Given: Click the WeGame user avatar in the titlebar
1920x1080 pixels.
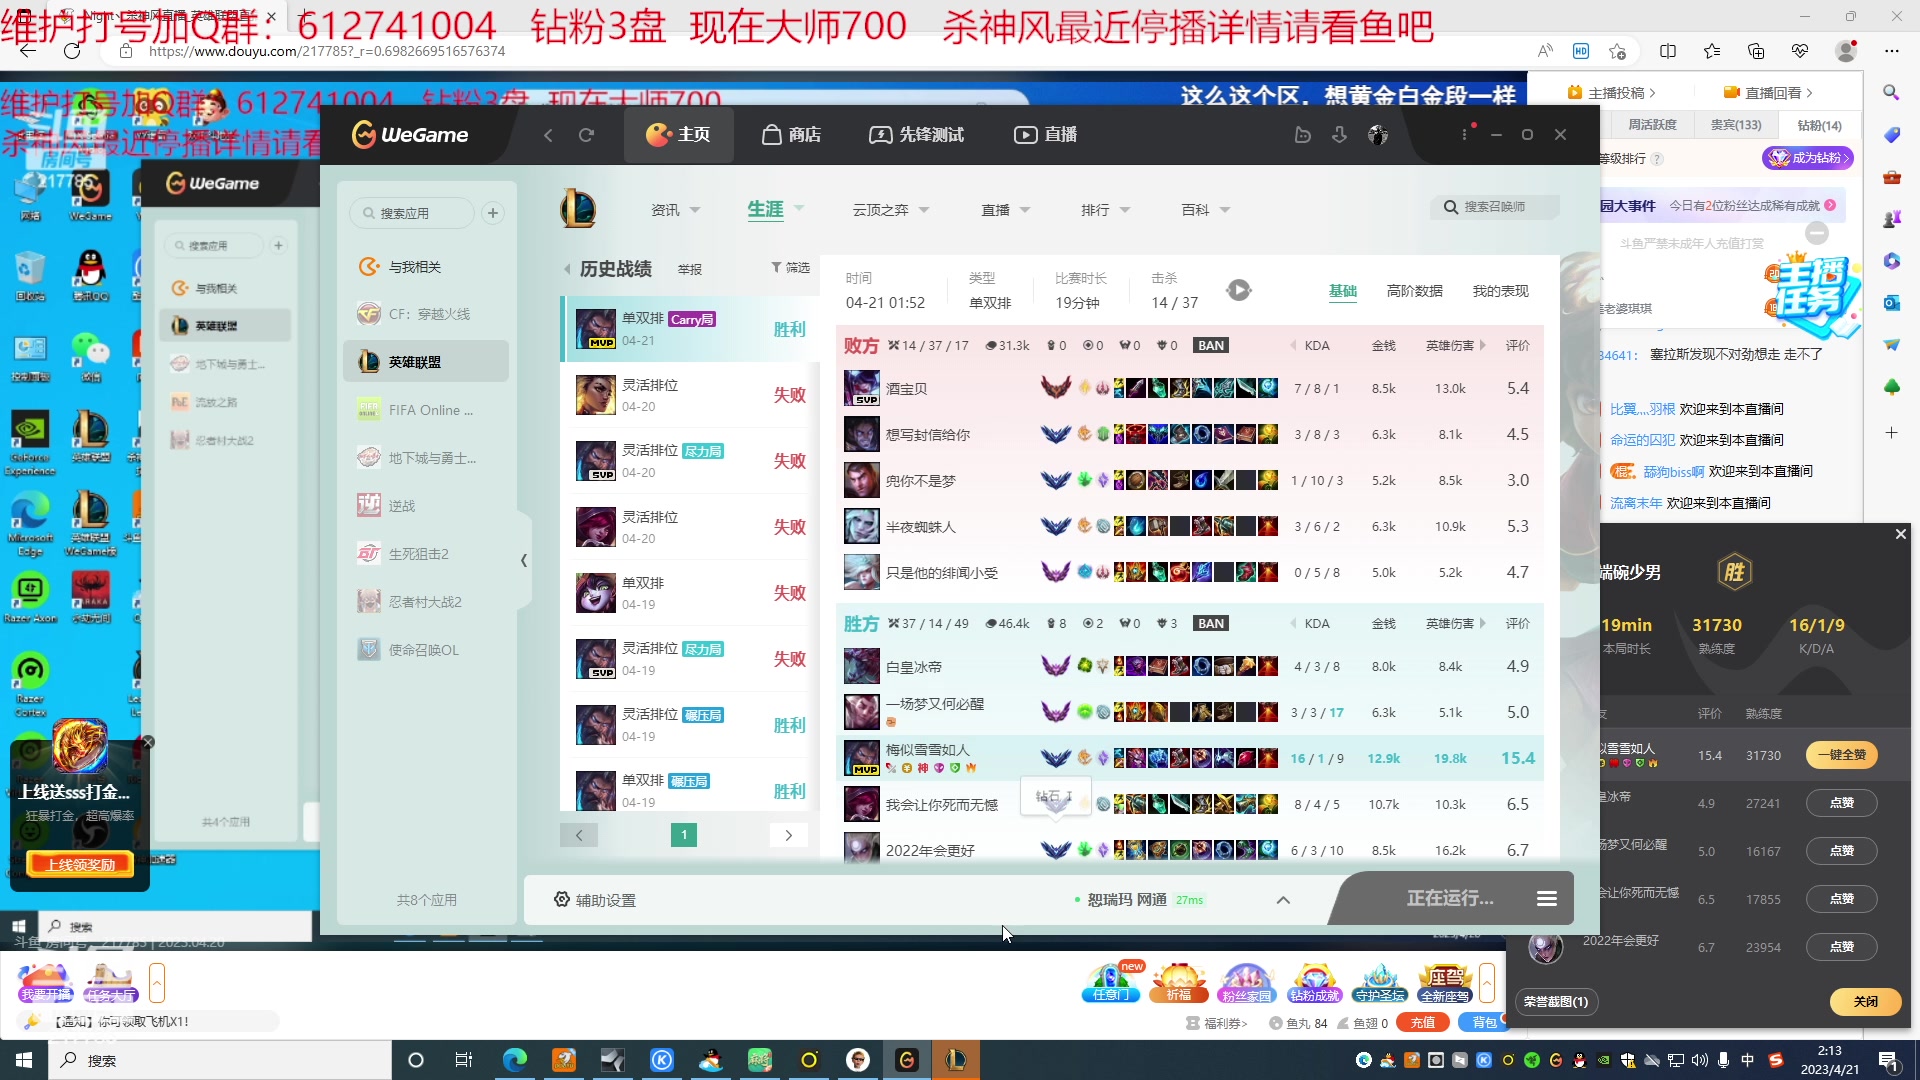Looking at the screenshot, I should tap(1378, 134).
